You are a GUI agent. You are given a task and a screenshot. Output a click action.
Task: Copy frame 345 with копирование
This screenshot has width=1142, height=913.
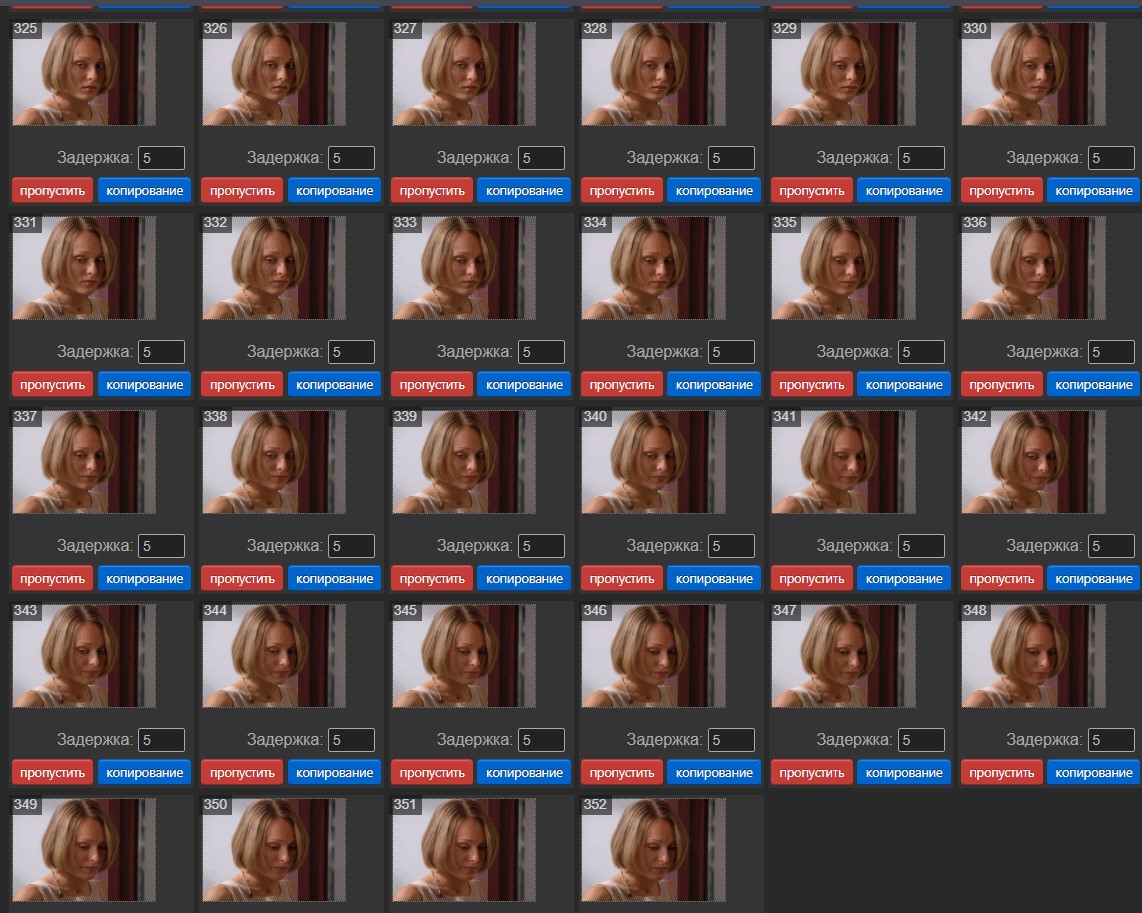pyautogui.click(x=524, y=772)
